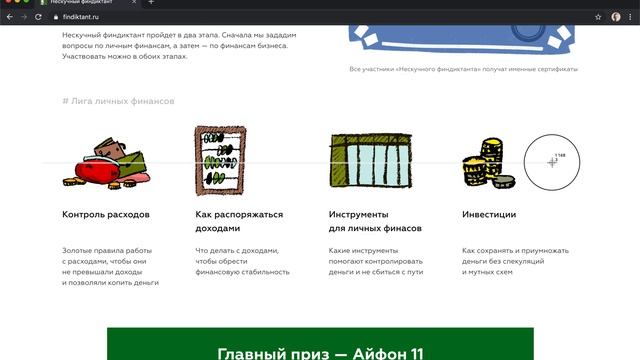Click description text Как сохранять и приумножать
The height and width of the screenshot is (360, 640).
[x=515, y=261]
